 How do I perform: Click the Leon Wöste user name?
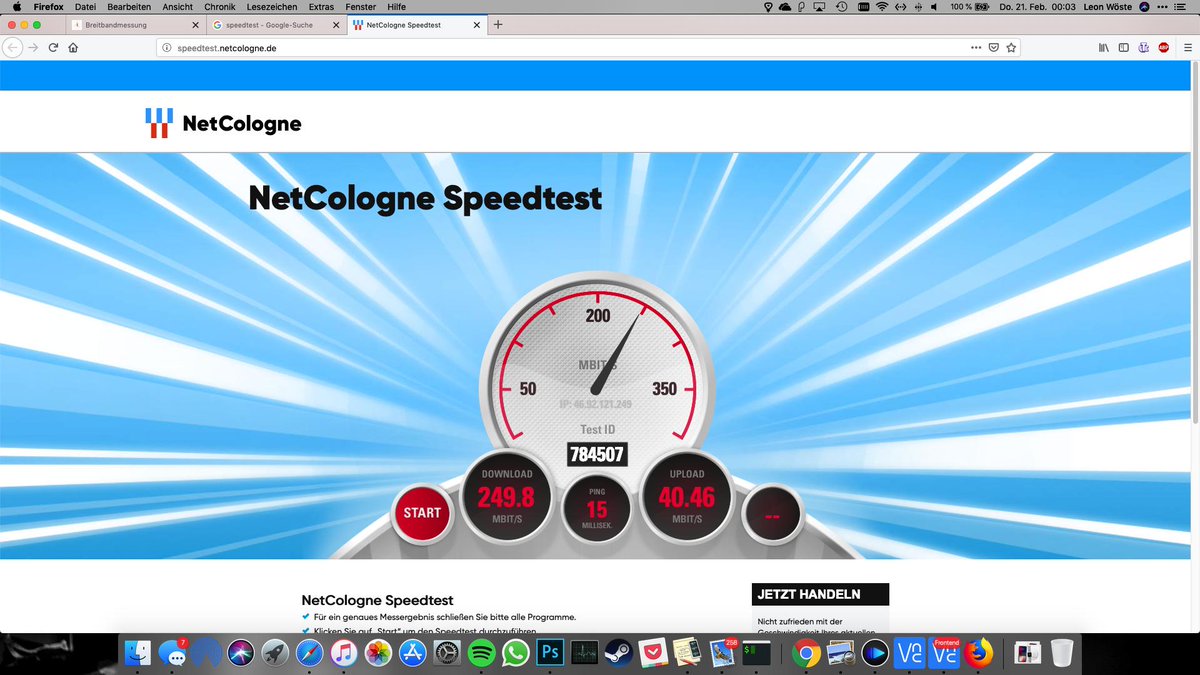1108,7
